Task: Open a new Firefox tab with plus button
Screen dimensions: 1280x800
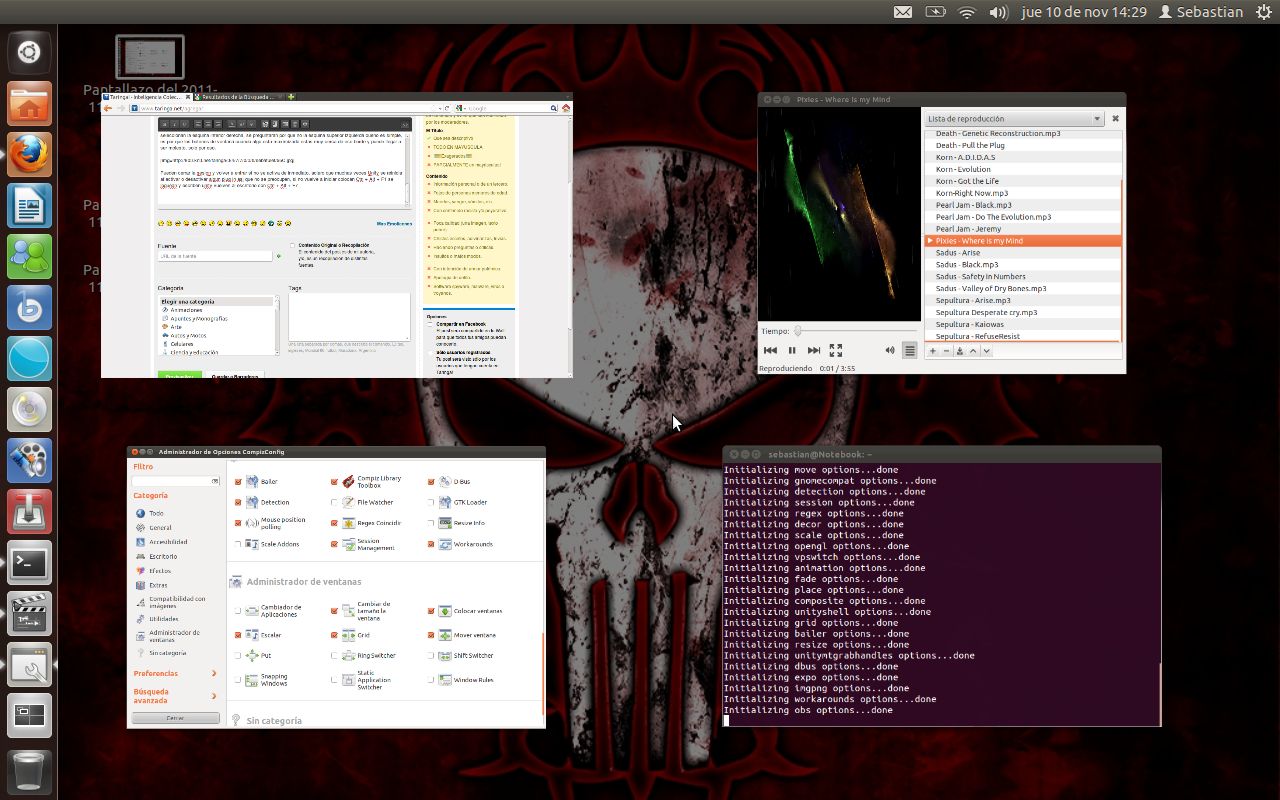Action: pos(291,97)
